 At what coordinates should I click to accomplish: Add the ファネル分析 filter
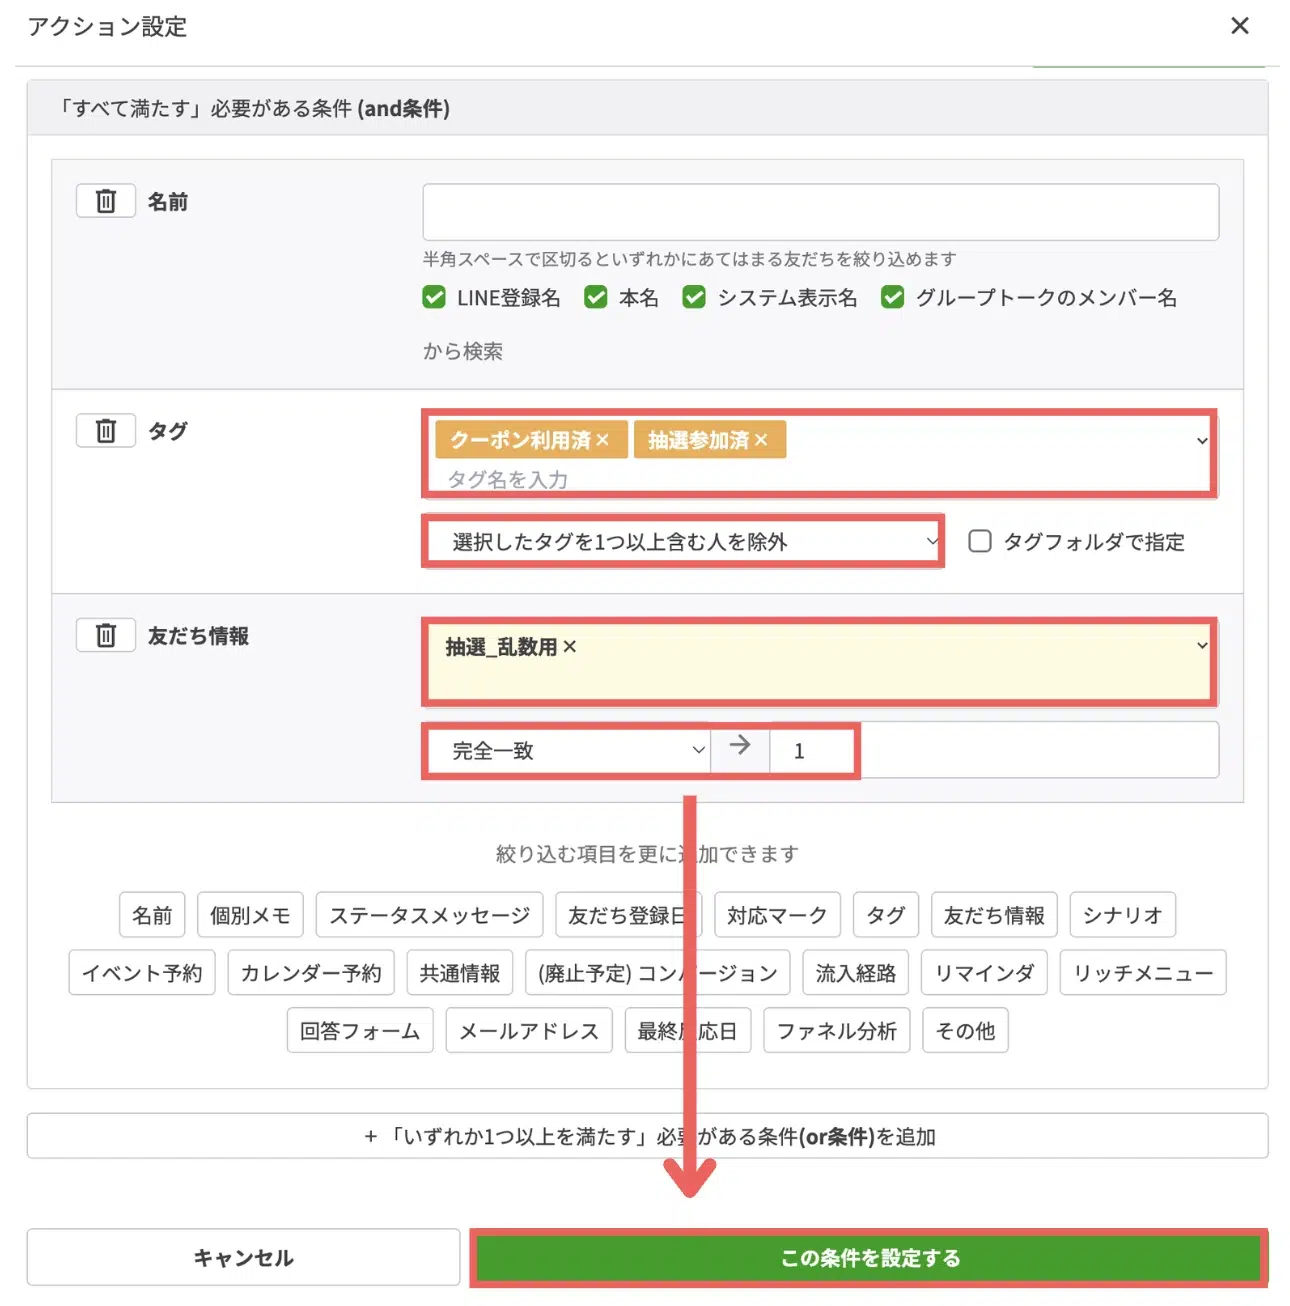(x=837, y=1031)
